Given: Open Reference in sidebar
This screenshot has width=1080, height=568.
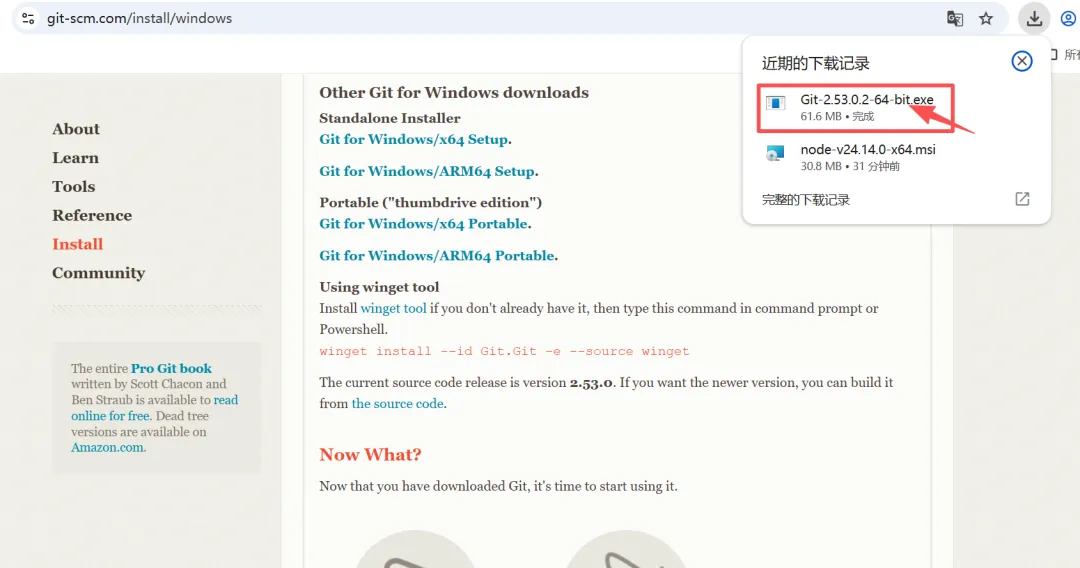Looking at the screenshot, I should [x=92, y=215].
